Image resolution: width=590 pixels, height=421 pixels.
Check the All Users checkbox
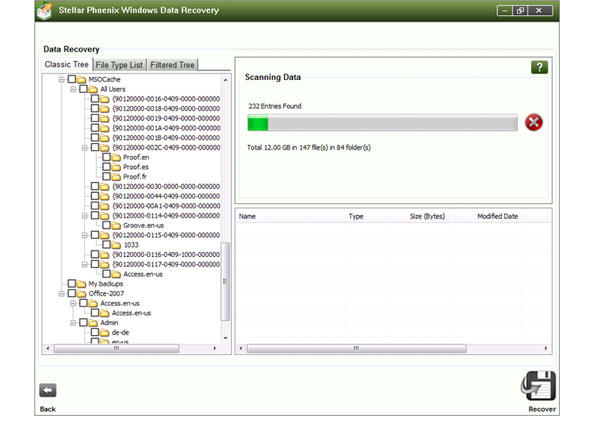click(x=83, y=89)
